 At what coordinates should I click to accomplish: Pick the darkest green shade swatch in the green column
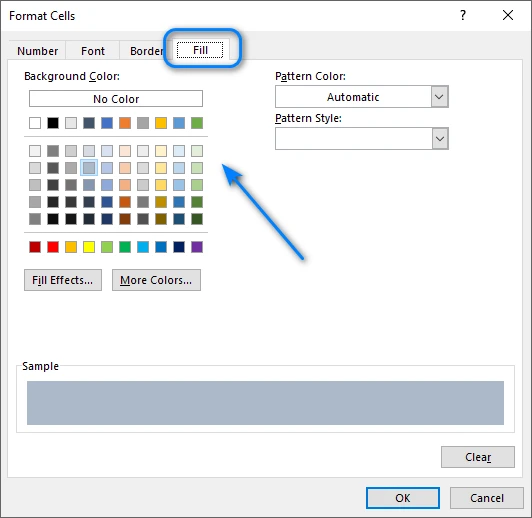197,219
